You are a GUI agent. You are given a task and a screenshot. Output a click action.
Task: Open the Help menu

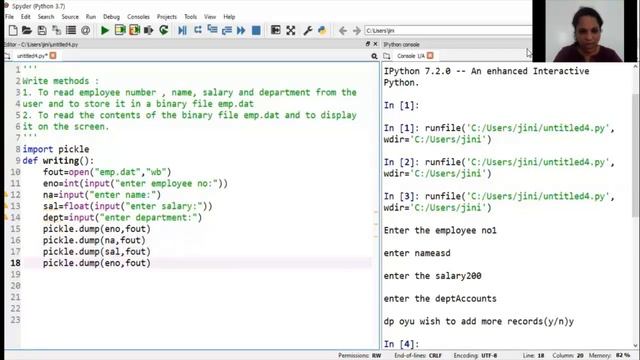click(x=229, y=17)
